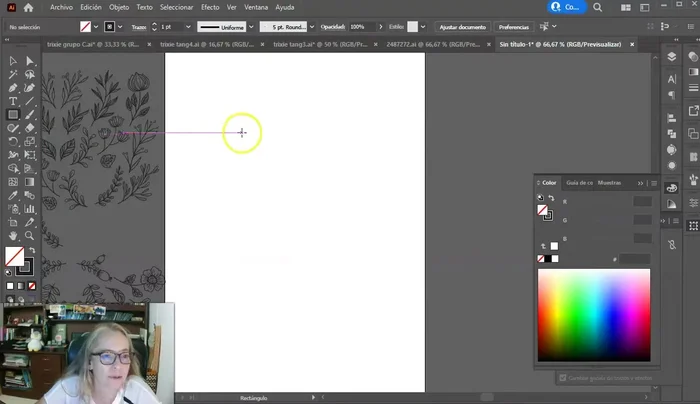Open the Pathfinder panel icon

point(671,134)
